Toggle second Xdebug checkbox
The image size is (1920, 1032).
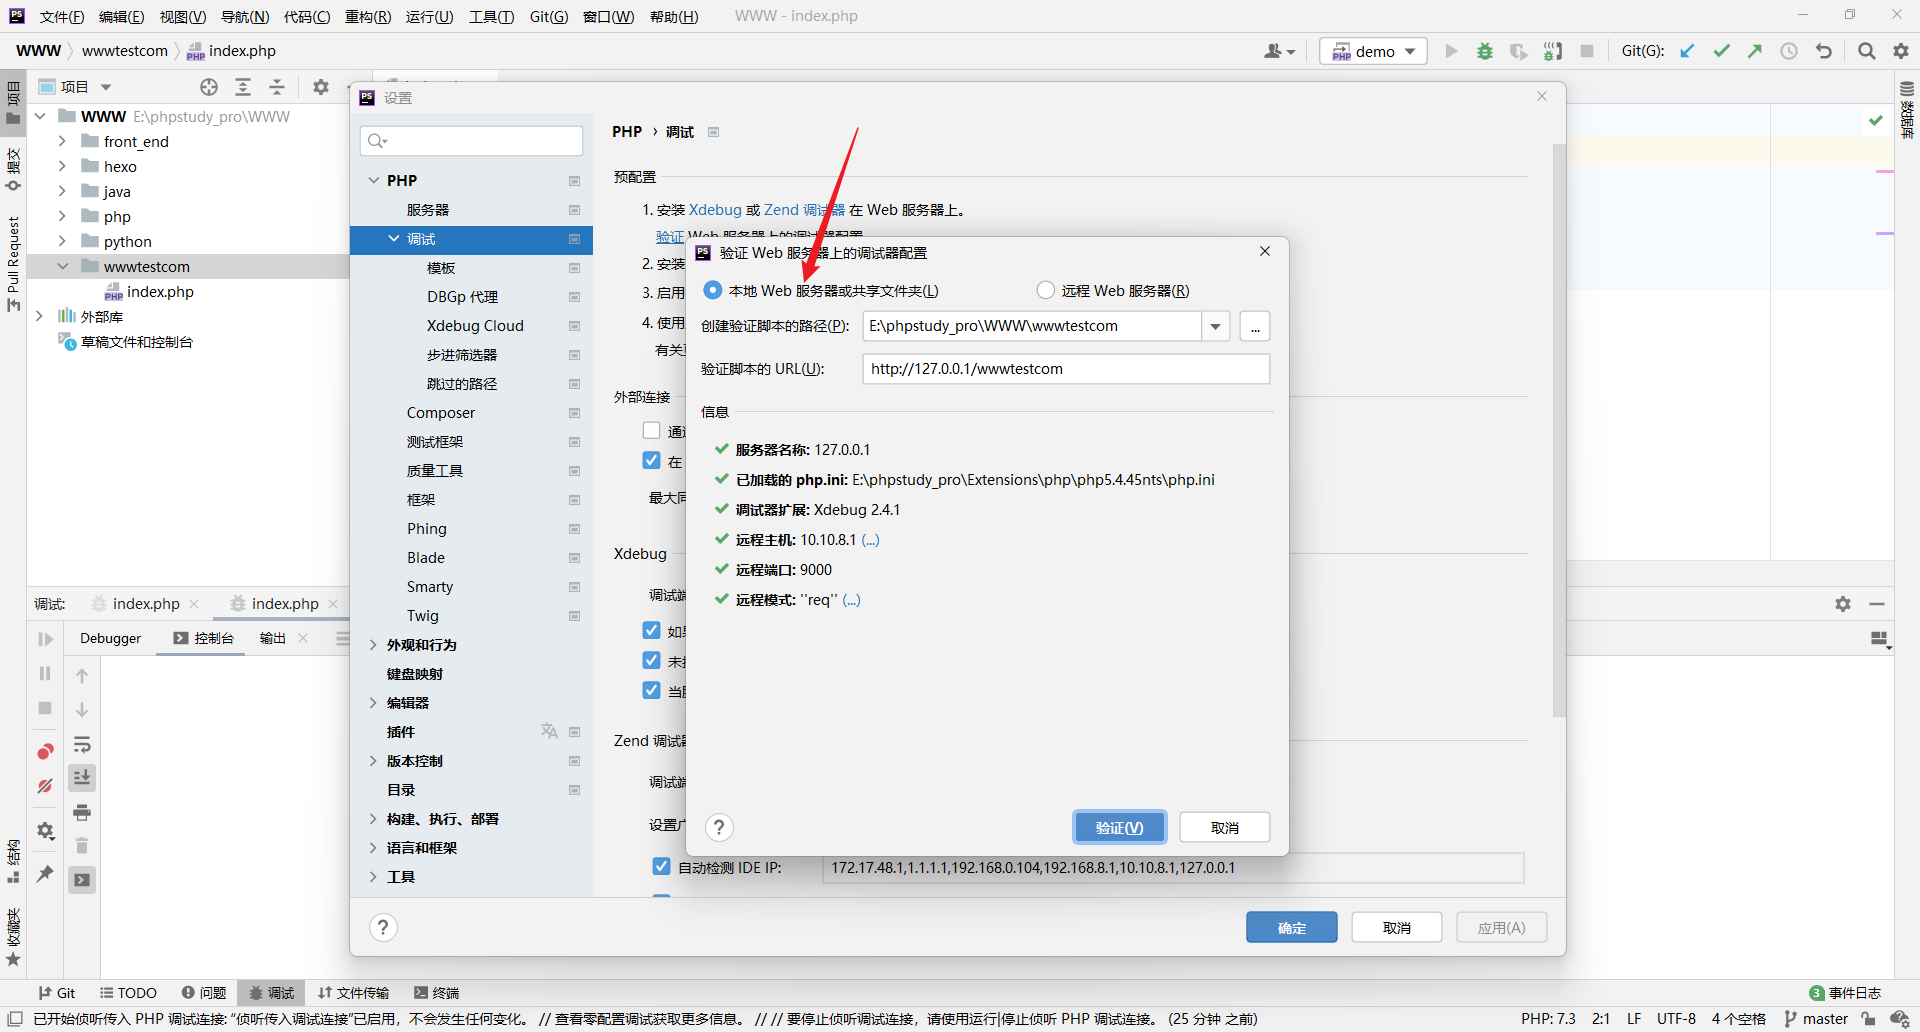click(651, 660)
